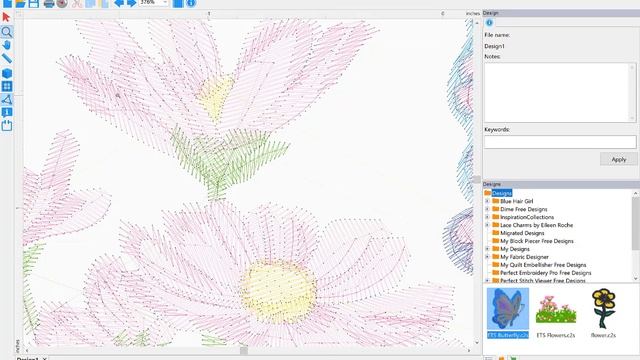Click the blue 3D cube tool
The width and height of the screenshot is (640, 360).
7,73
